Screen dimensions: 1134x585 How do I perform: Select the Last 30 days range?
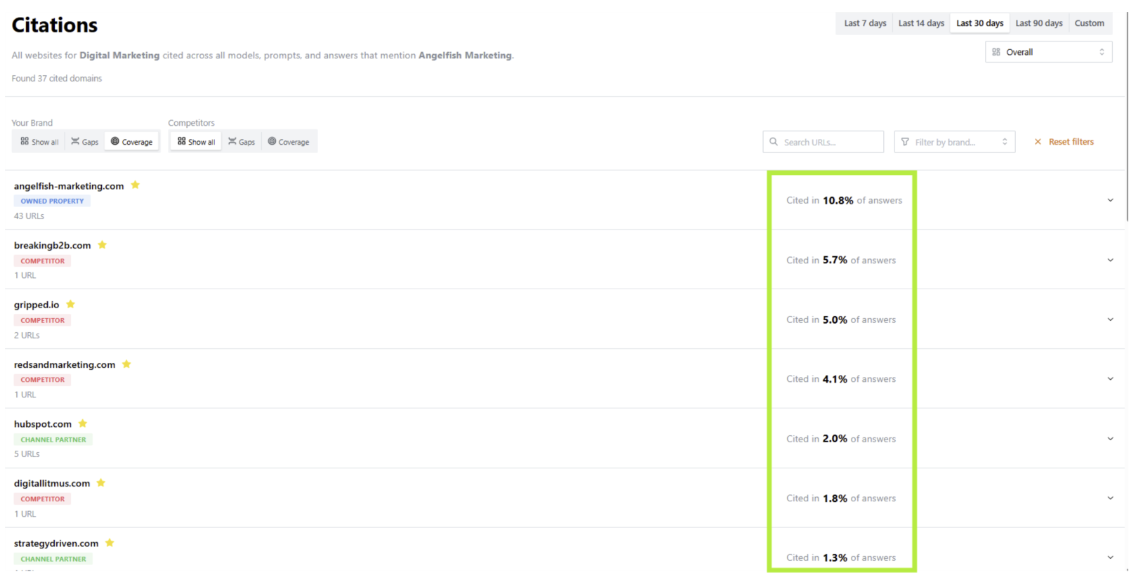(x=980, y=23)
